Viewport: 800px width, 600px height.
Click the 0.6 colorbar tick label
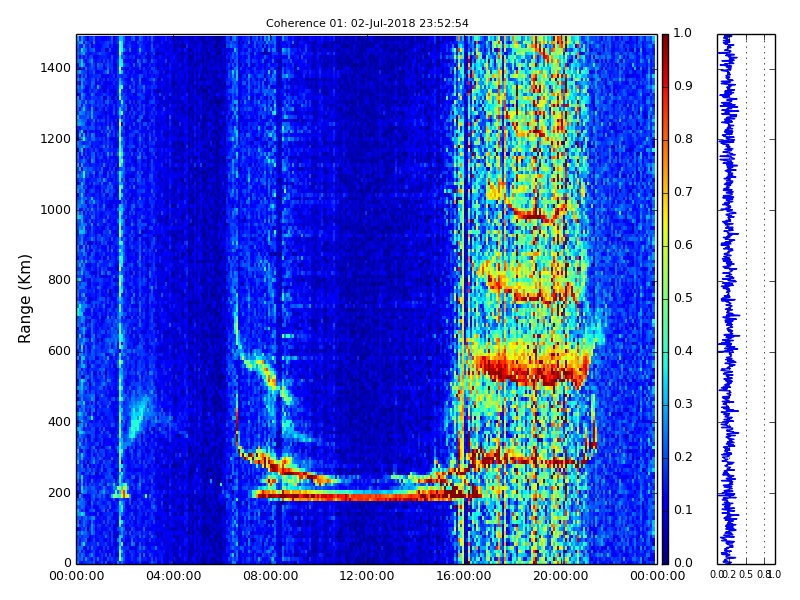click(683, 245)
